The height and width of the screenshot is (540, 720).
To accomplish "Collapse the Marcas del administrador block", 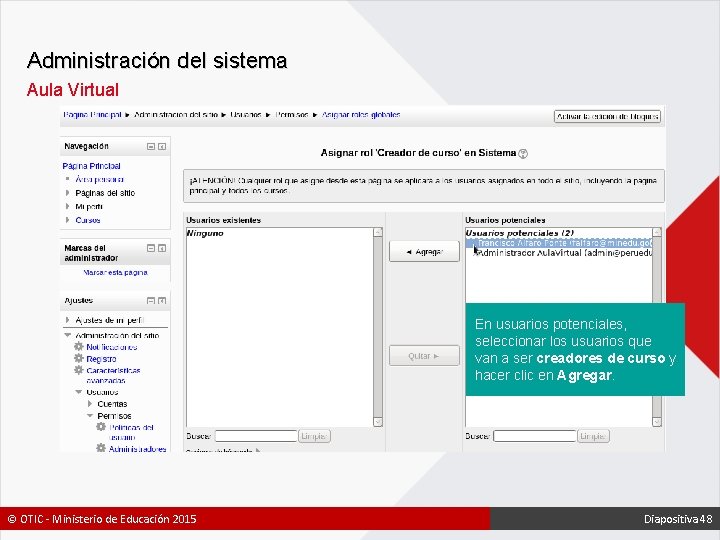I will click(x=151, y=248).
